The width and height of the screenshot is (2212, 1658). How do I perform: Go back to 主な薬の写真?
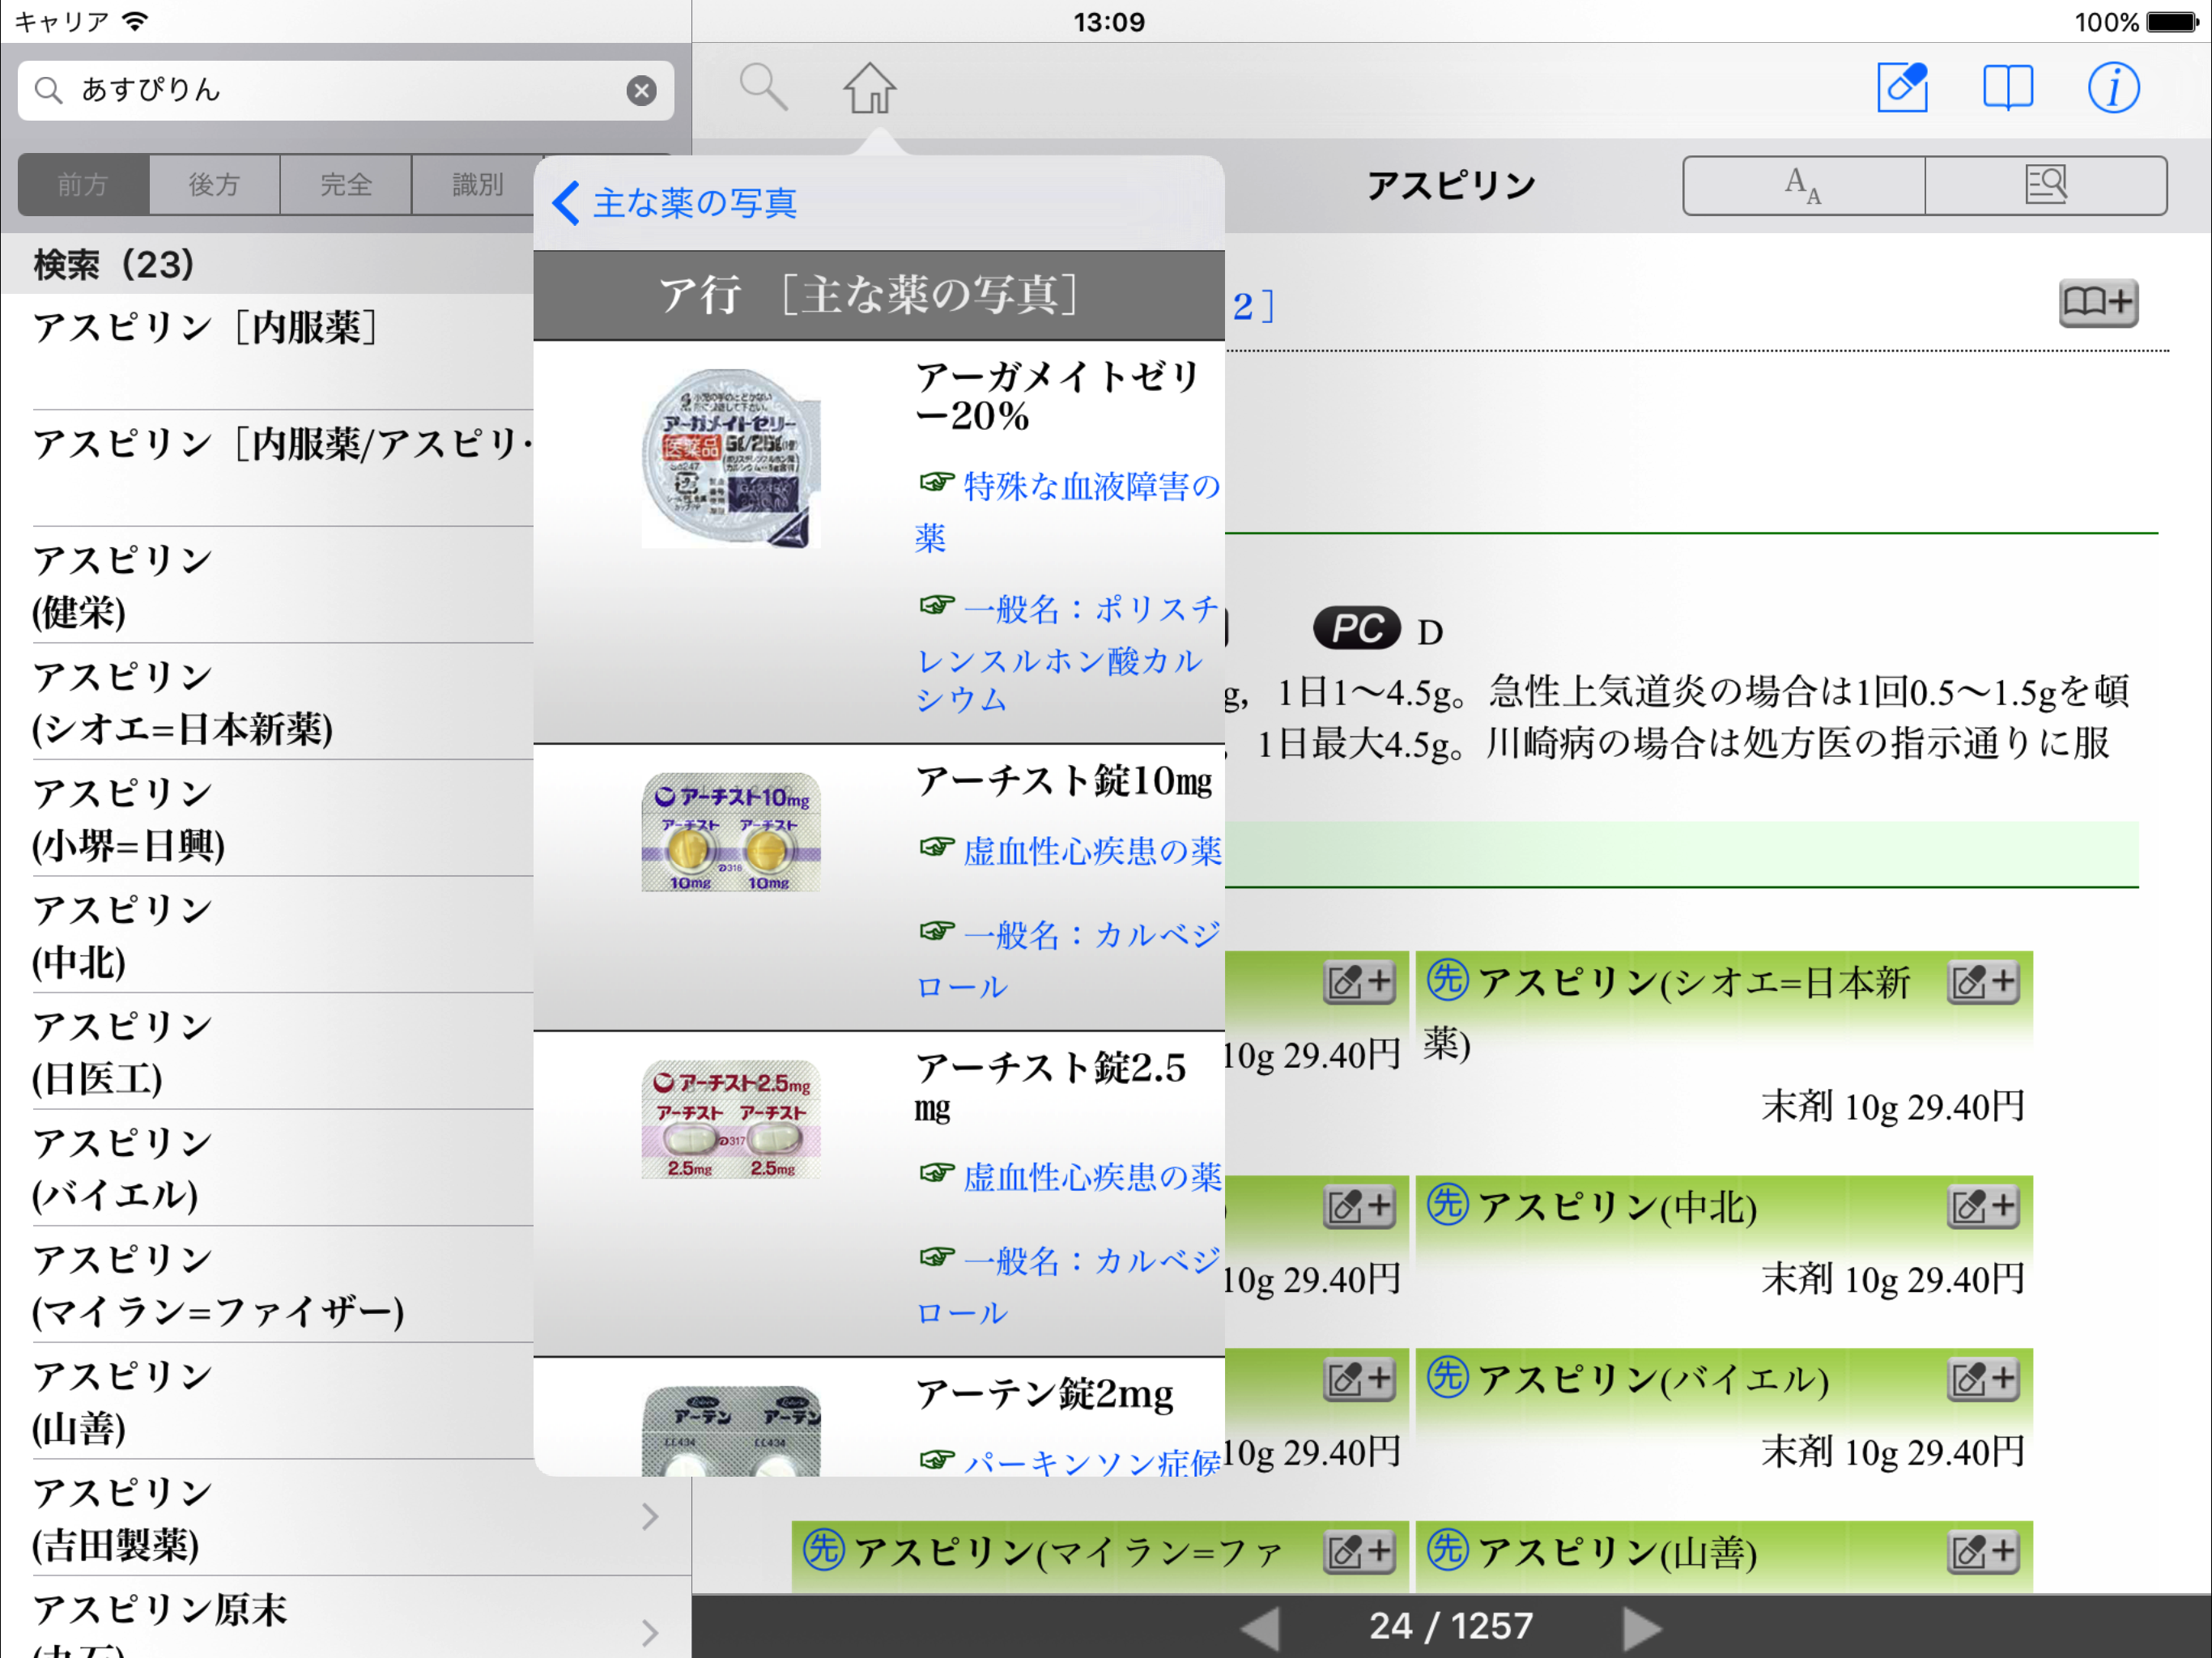click(675, 203)
